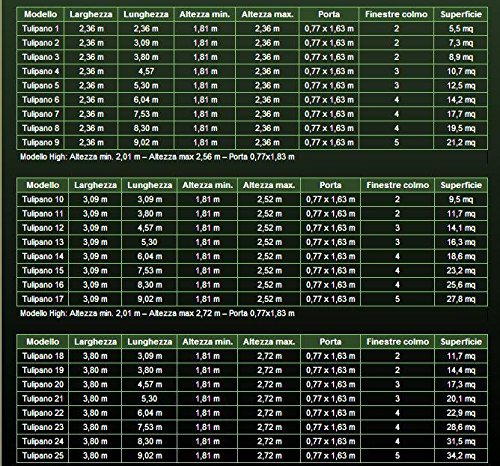Select the Modello High note mentioning 2,72 m
Viewport: 500px width, 466px height.
(x=157, y=313)
